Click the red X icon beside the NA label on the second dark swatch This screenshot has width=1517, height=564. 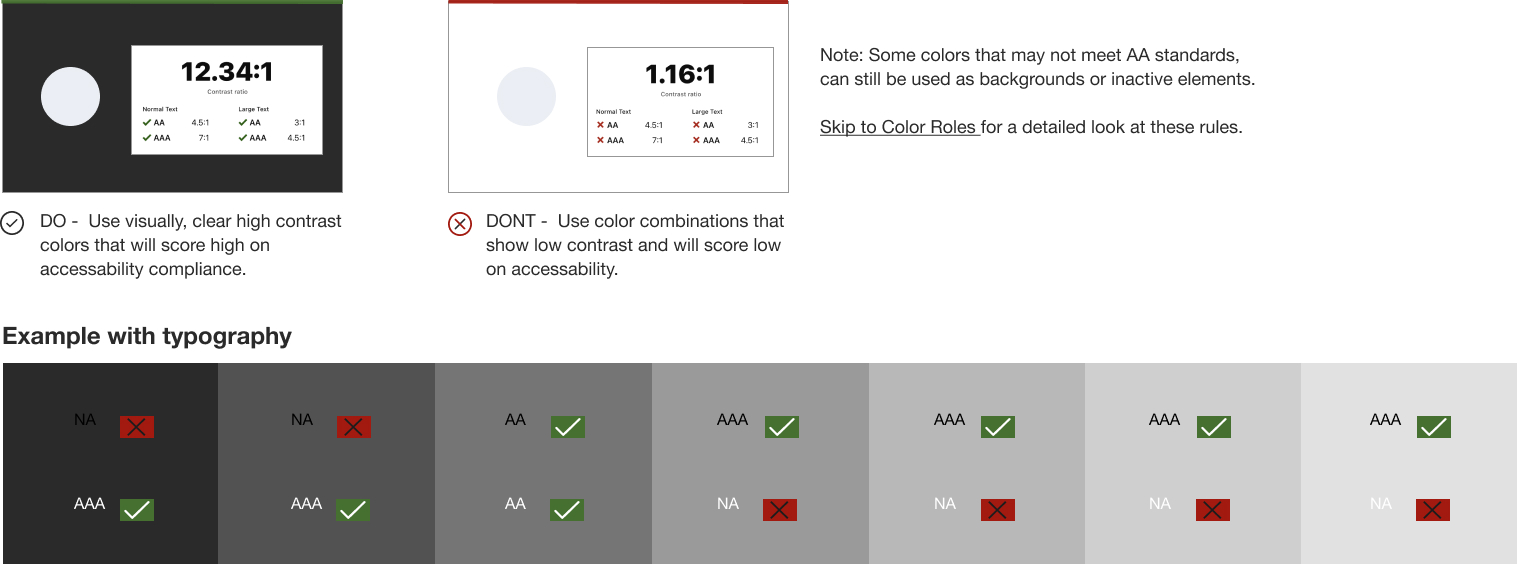(x=354, y=427)
